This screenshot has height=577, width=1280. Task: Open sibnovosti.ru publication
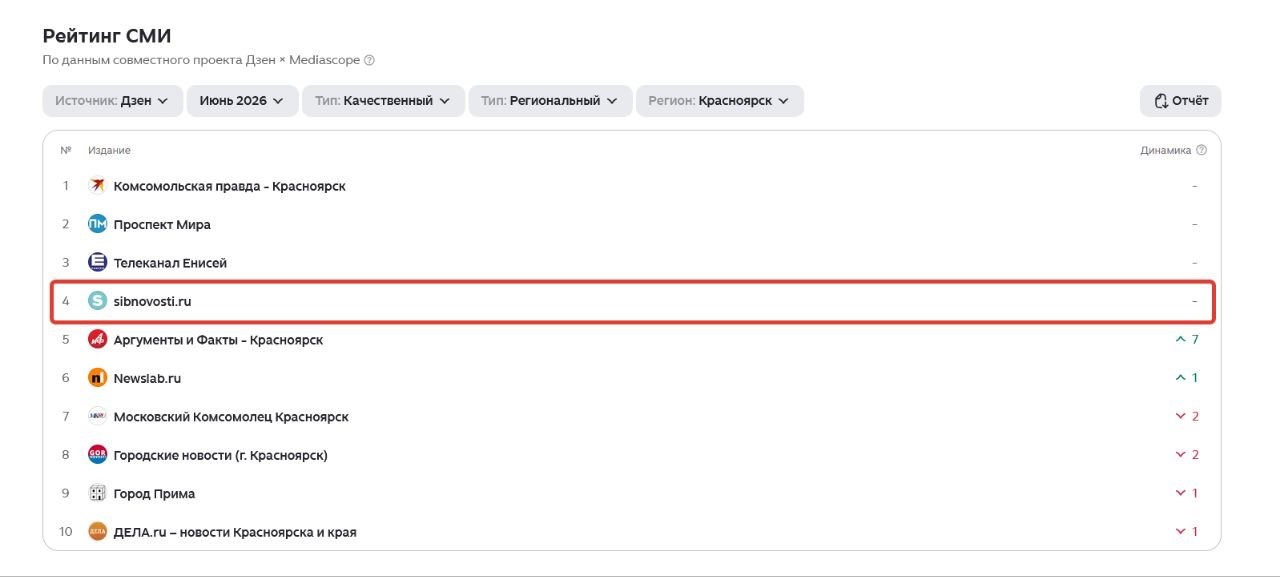[x=152, y=301]
